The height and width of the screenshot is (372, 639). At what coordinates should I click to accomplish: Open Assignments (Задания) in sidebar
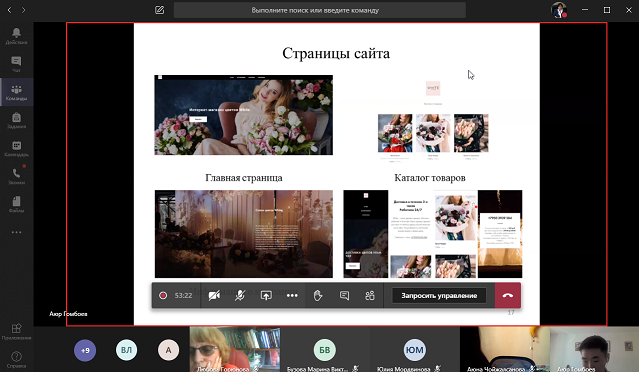(x=16, y=120)
